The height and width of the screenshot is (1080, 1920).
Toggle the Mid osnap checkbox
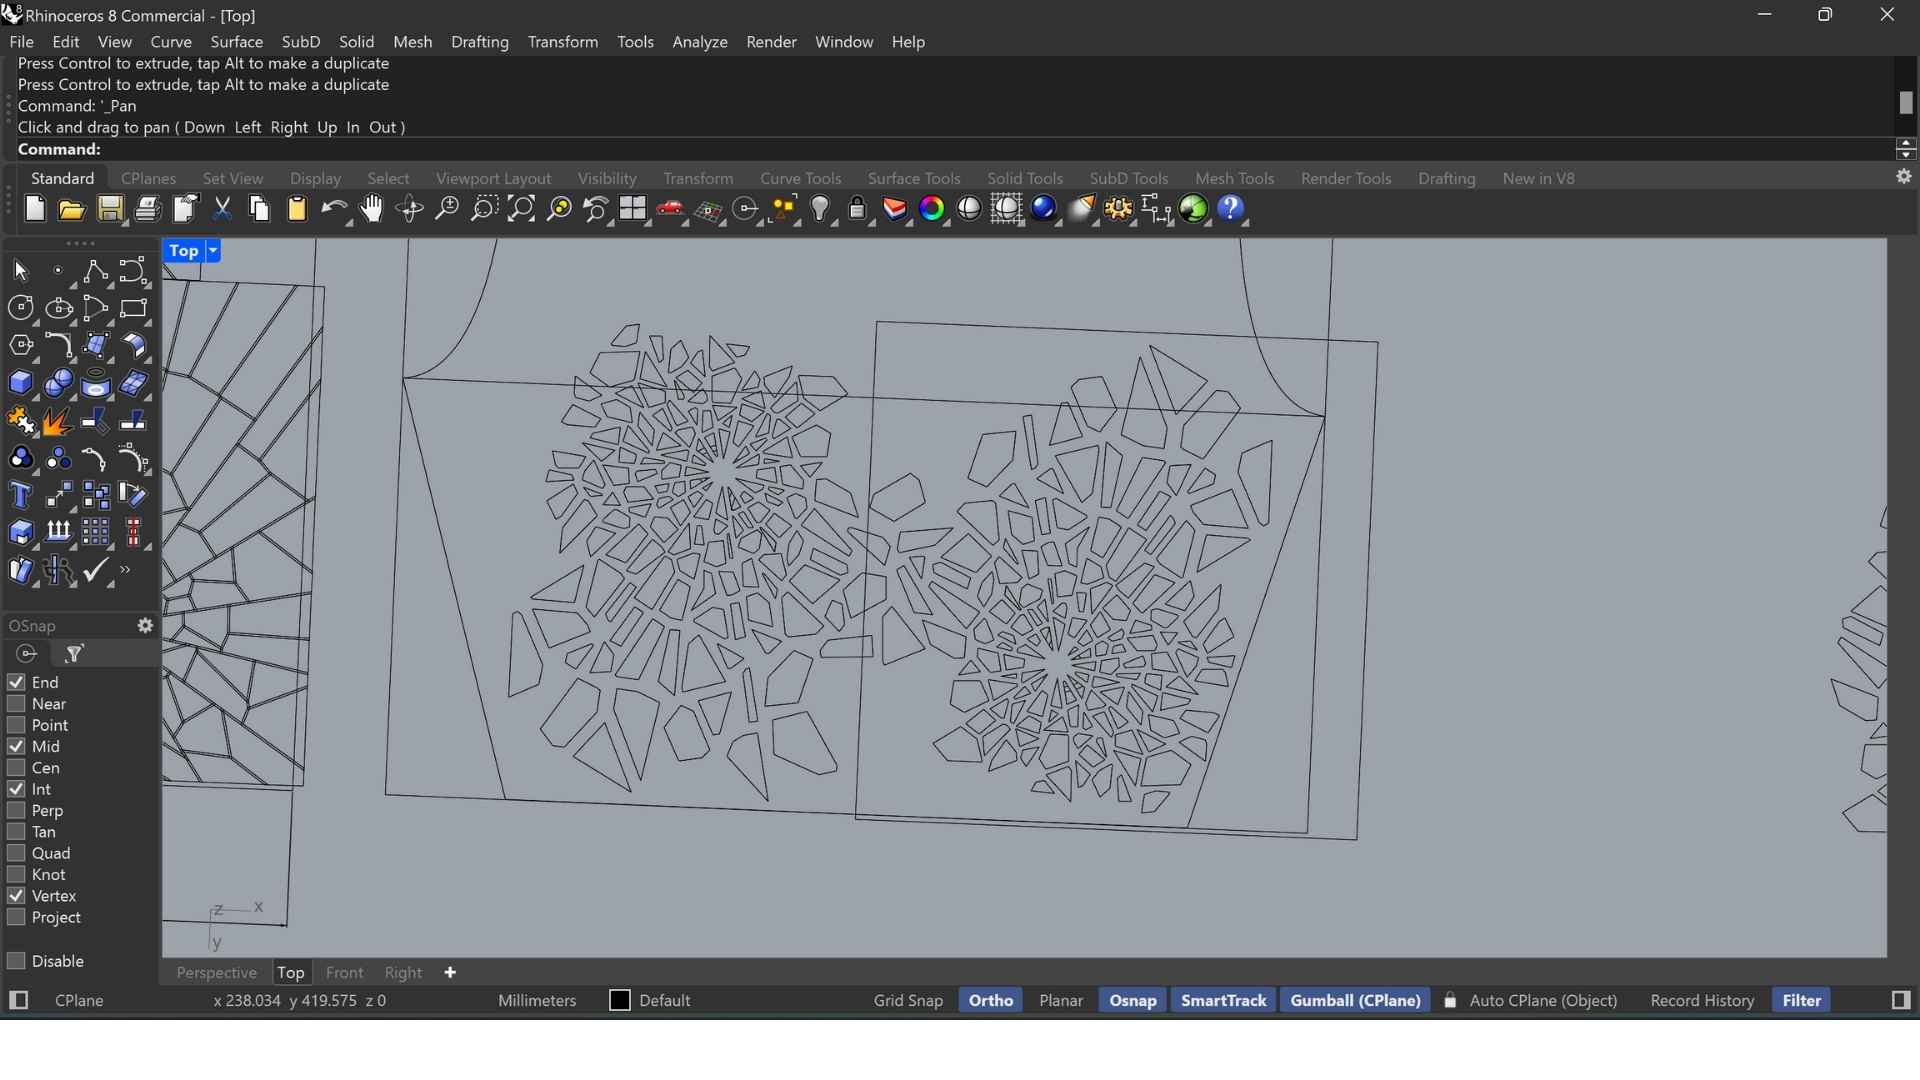tap(16, 747)
